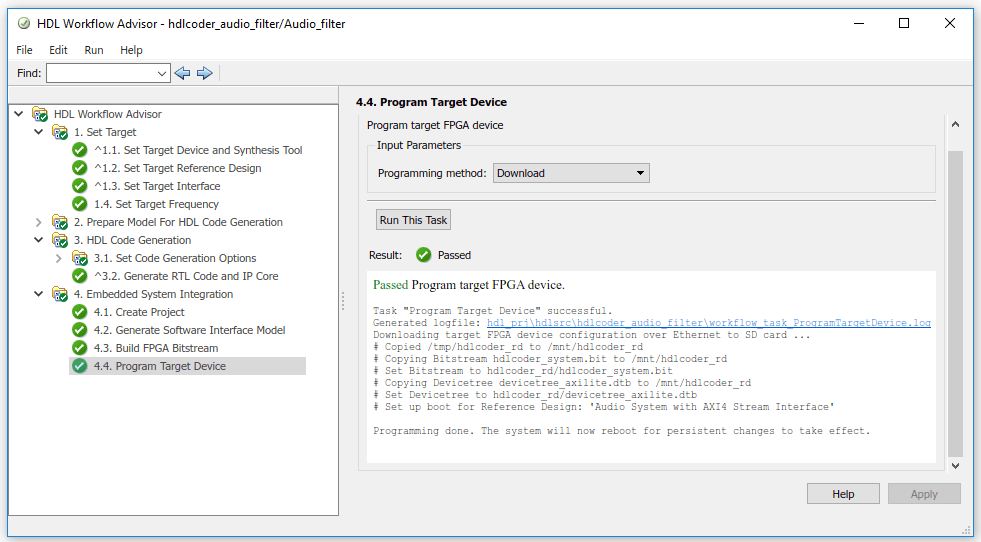
Task: Click the Find previous arrow icon
Action: coord(182,73)
